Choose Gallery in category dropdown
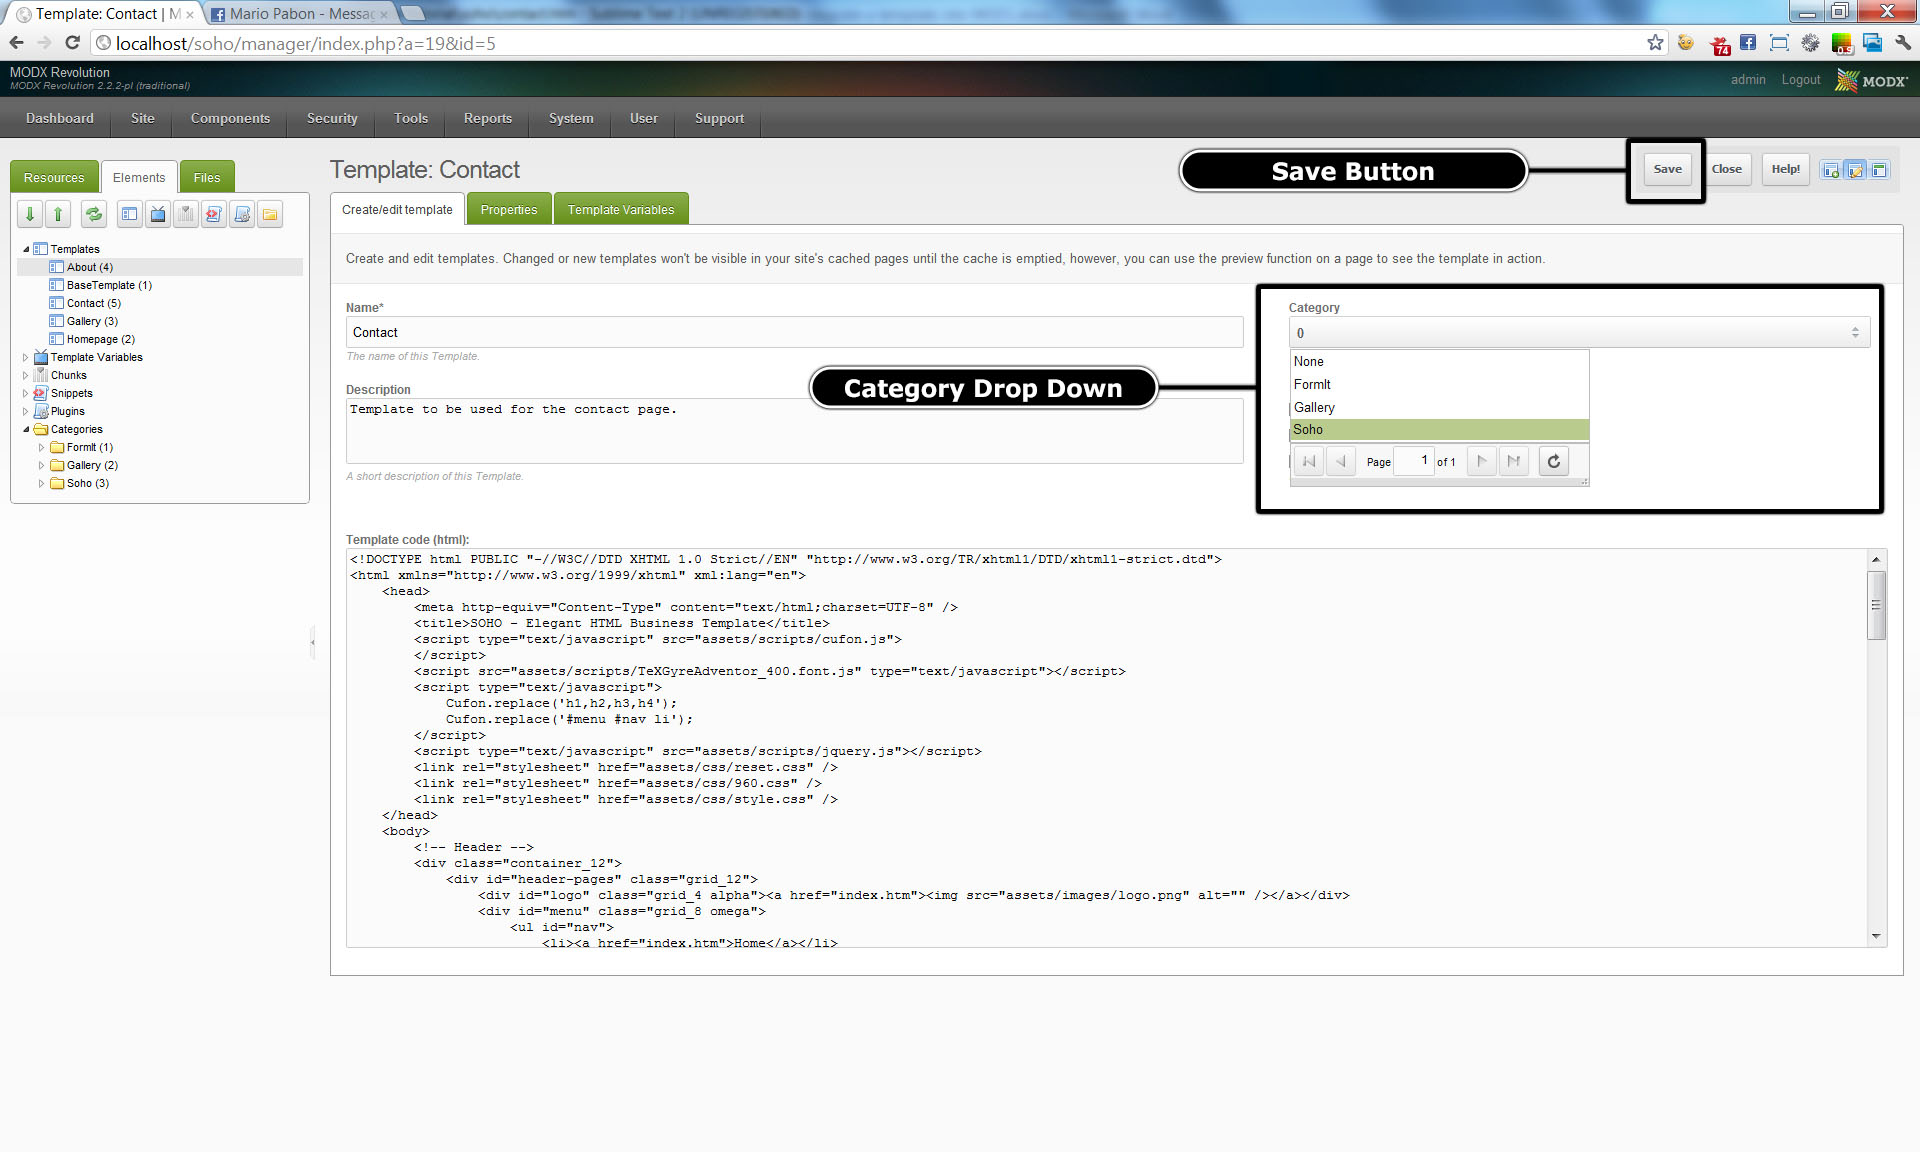Viewport: 1920px width, 1152px height. [1439, 407]
